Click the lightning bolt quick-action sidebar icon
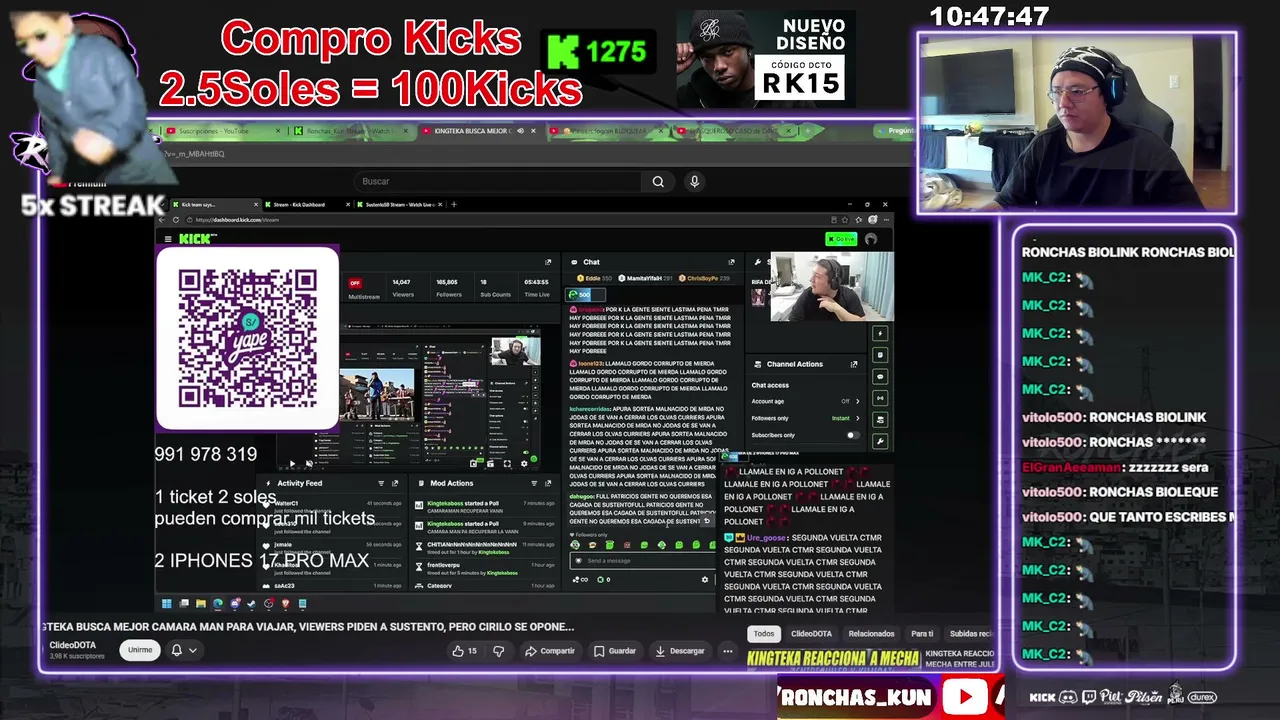The width and height of the screenshot is (1280, 720). [x=880, y=333]
